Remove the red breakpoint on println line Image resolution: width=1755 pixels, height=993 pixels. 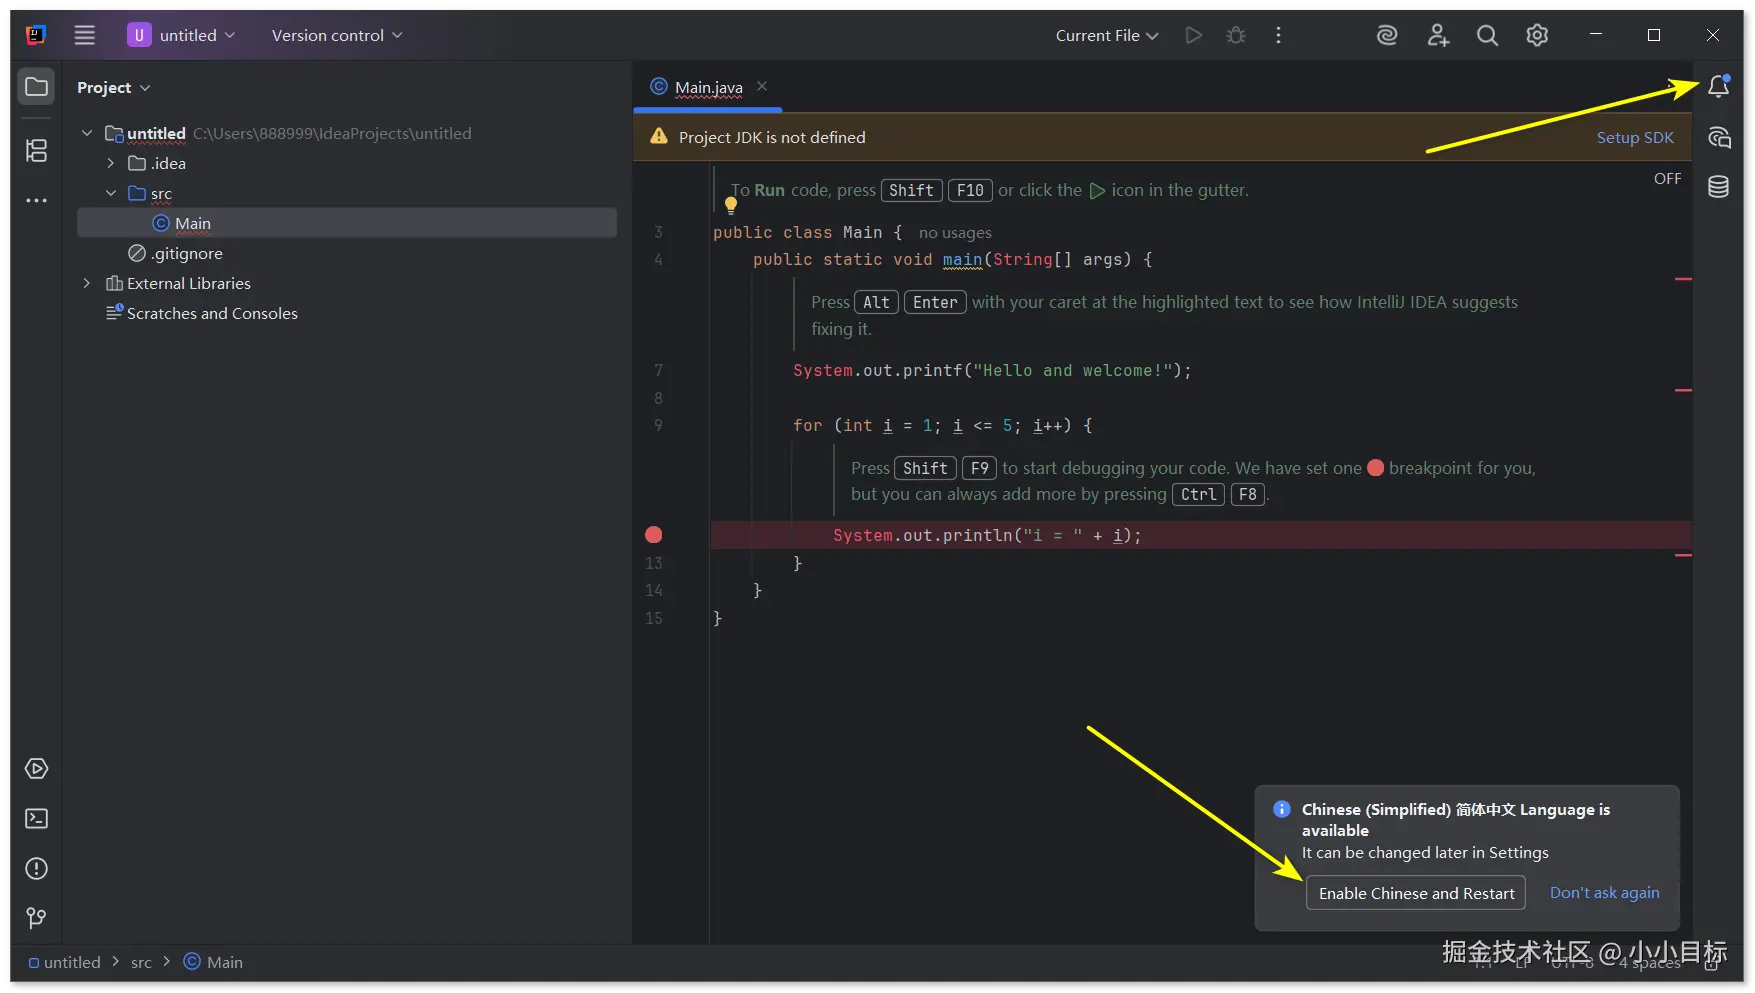654,535
